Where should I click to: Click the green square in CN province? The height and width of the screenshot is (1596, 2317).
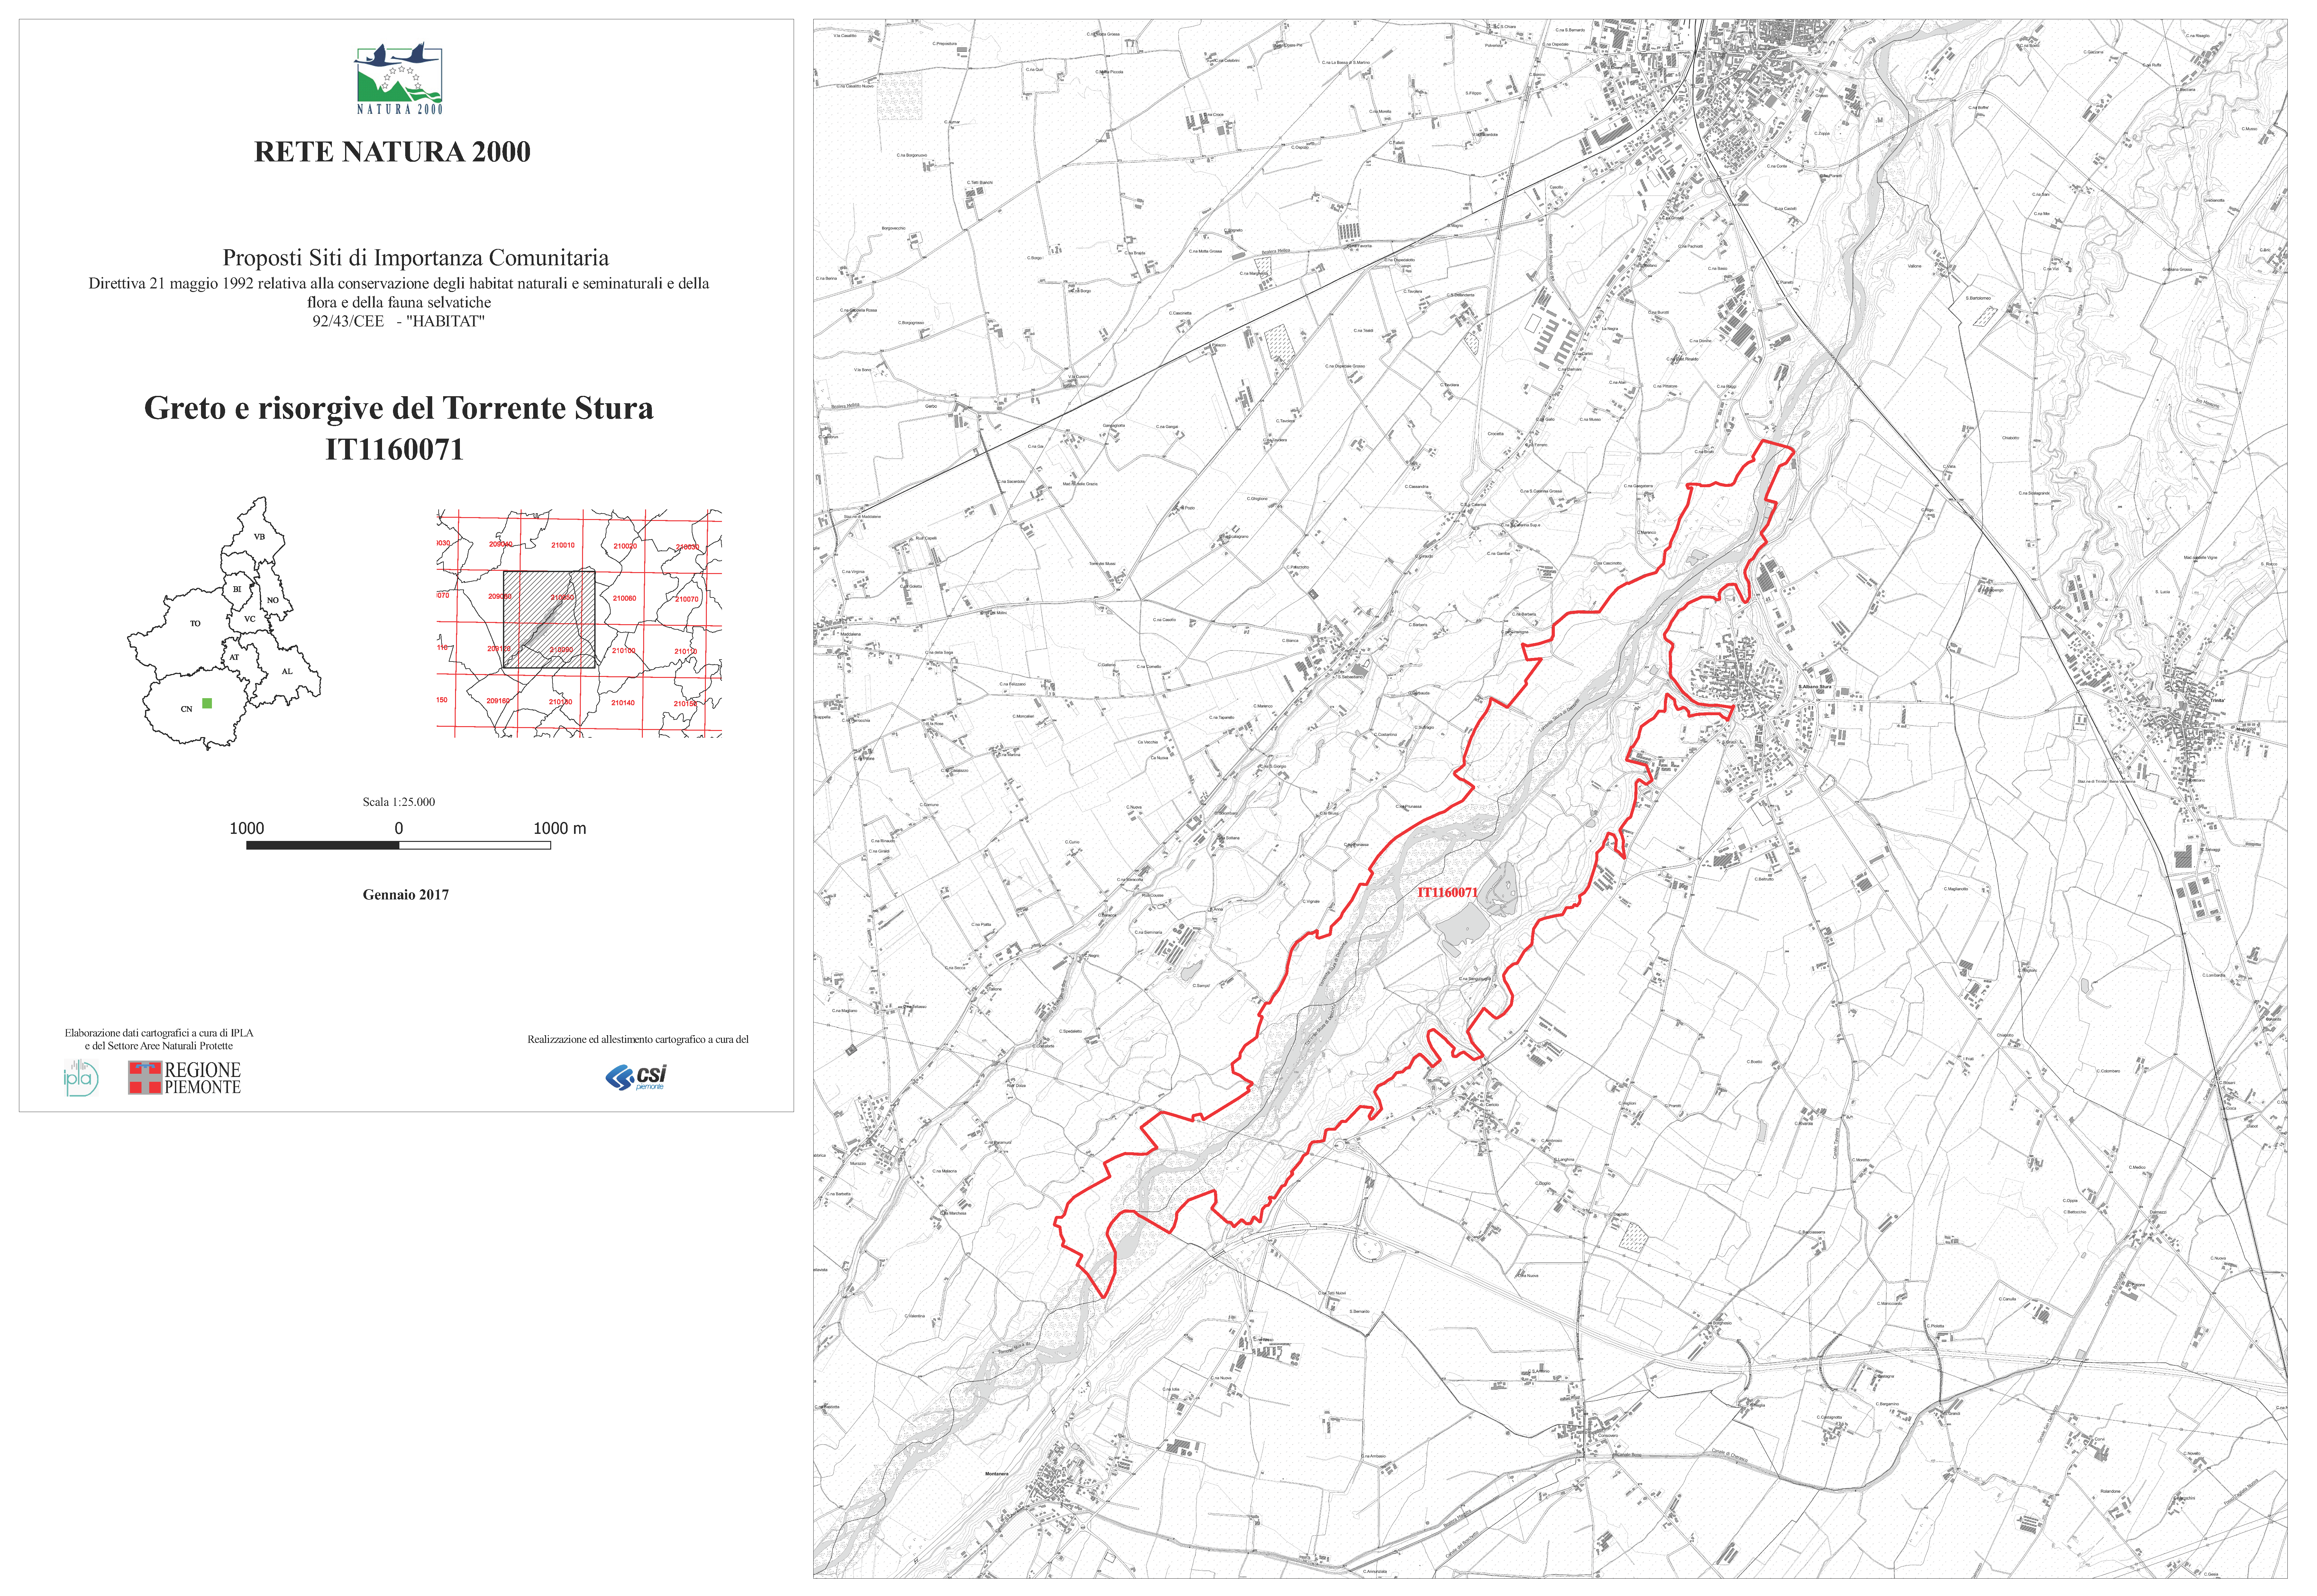[207, 703]
